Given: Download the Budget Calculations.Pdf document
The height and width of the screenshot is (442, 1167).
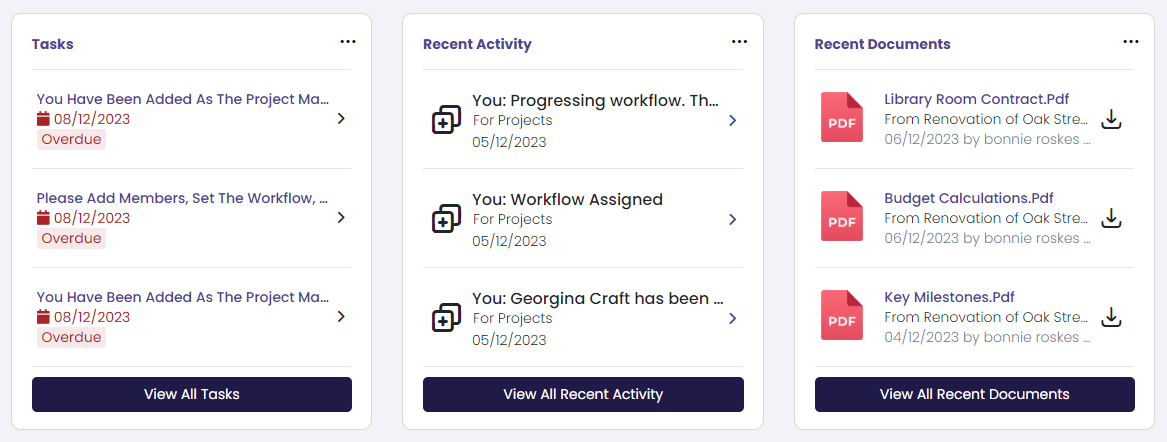Looking at the screenshot, I should [1110, 218].
